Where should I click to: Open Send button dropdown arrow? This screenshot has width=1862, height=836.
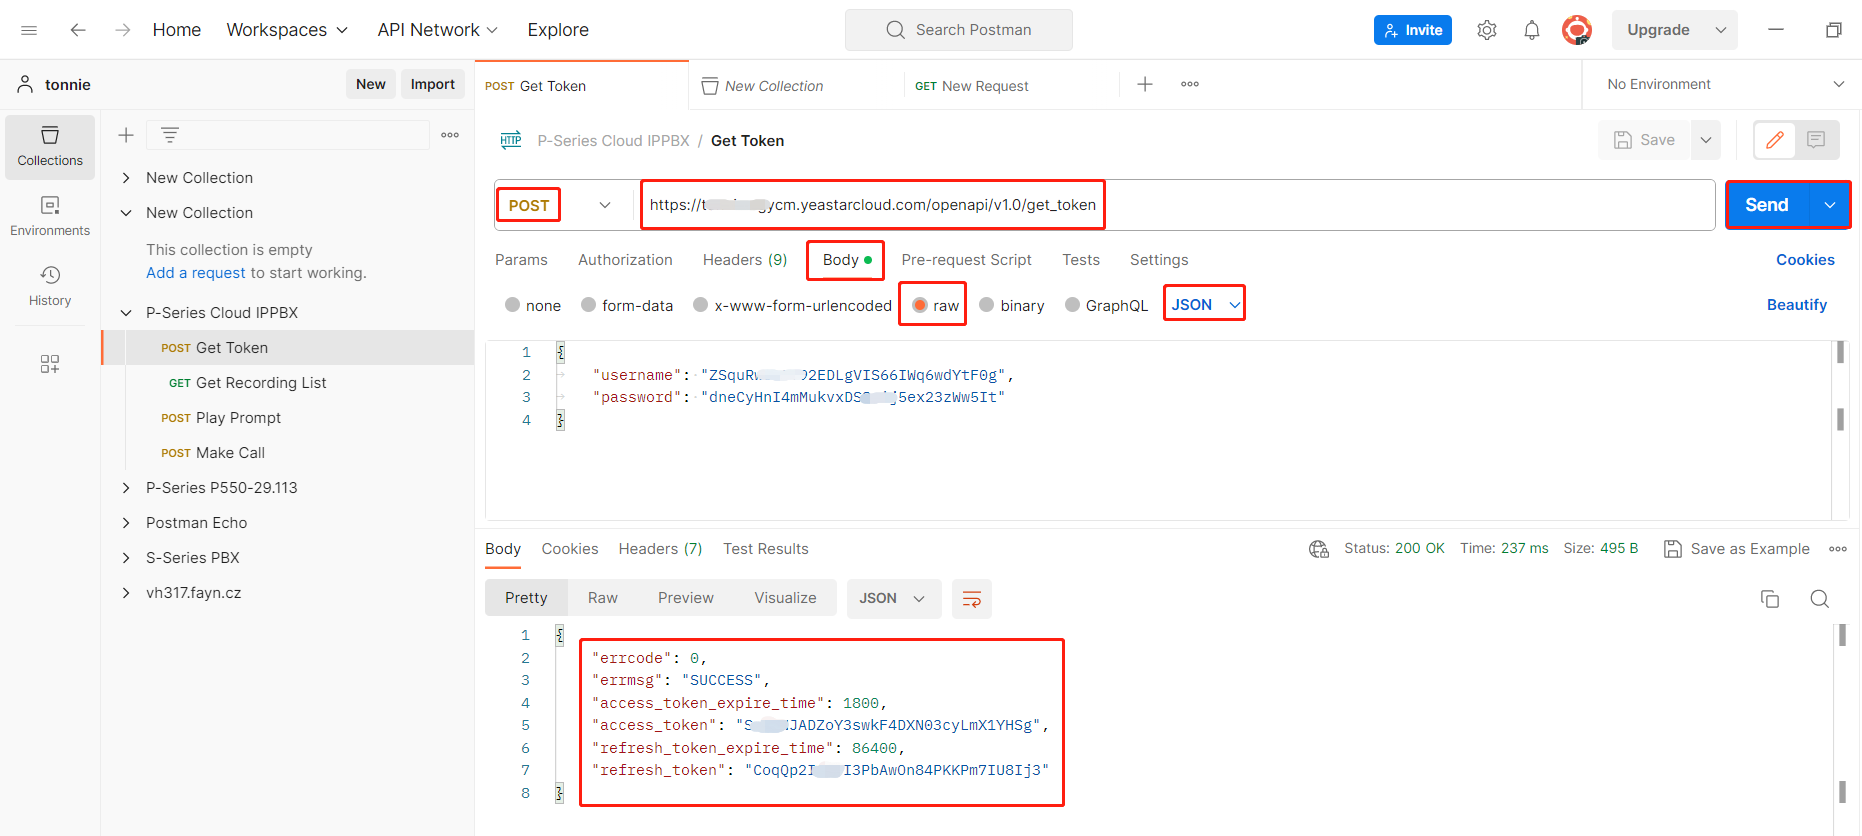(1830, 205)
